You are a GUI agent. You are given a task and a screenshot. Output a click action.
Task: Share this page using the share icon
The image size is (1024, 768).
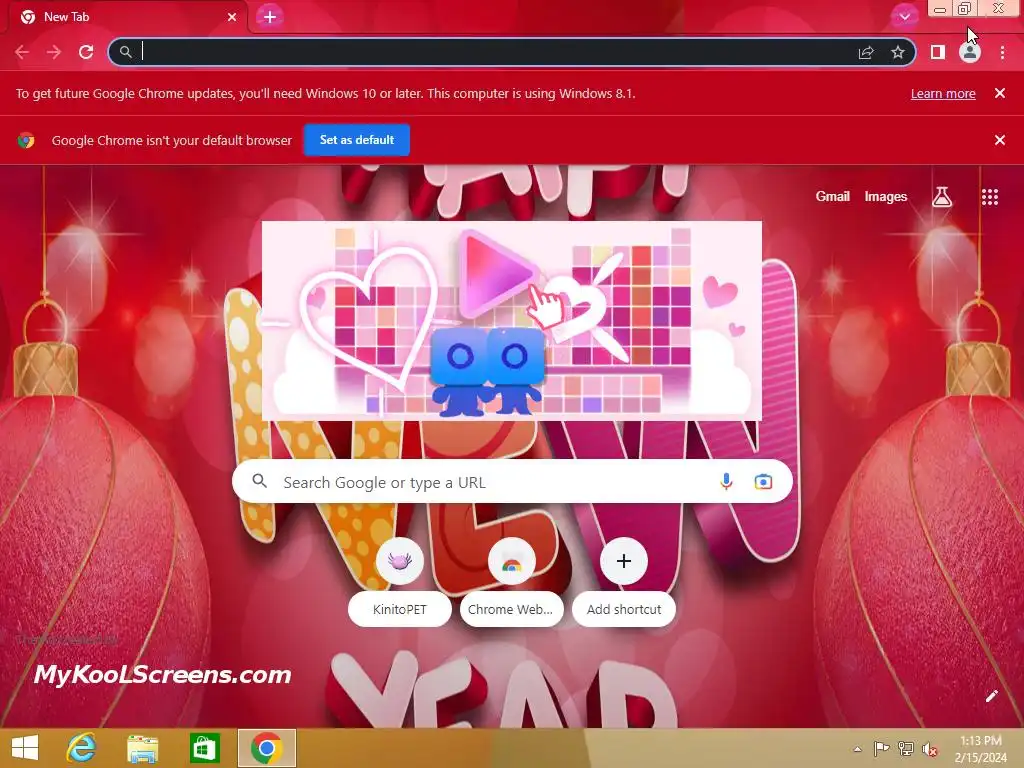tap(866, 52)
